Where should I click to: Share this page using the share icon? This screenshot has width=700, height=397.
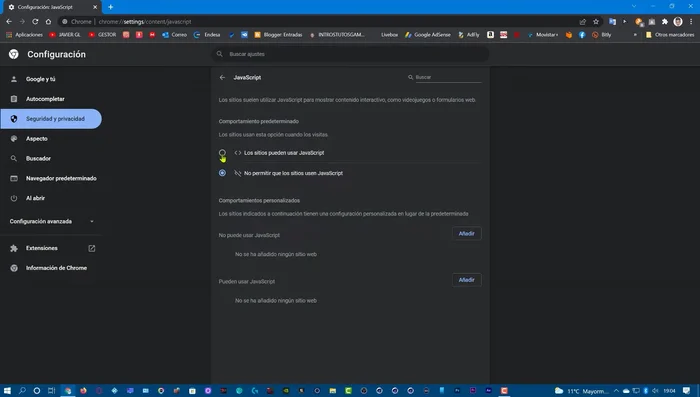[583, 21]
